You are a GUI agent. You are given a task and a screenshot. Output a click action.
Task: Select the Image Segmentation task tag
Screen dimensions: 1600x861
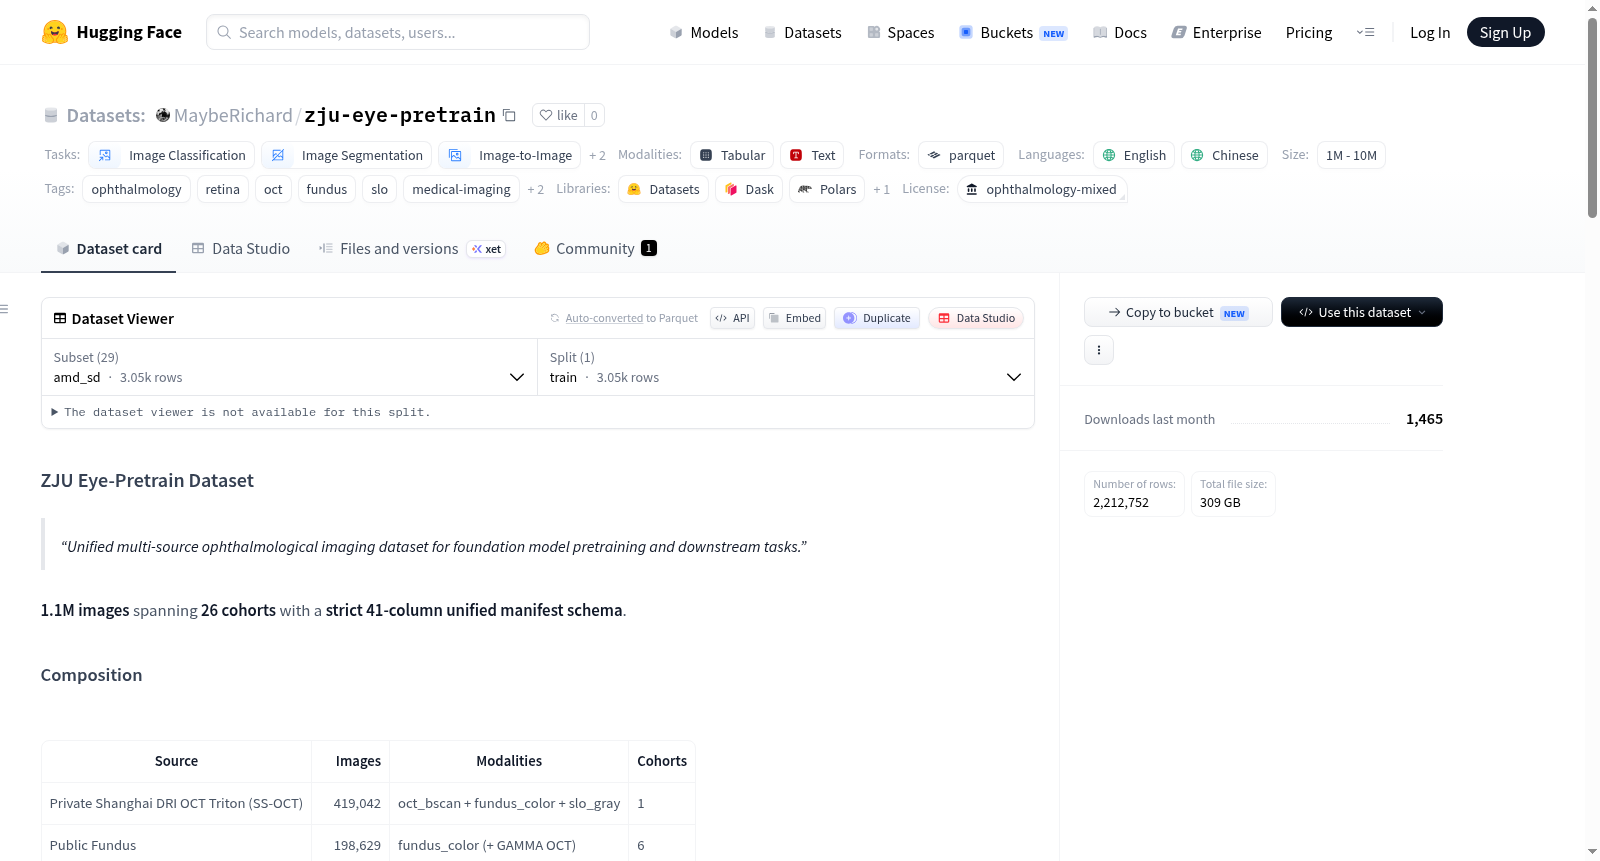point(346,155)
